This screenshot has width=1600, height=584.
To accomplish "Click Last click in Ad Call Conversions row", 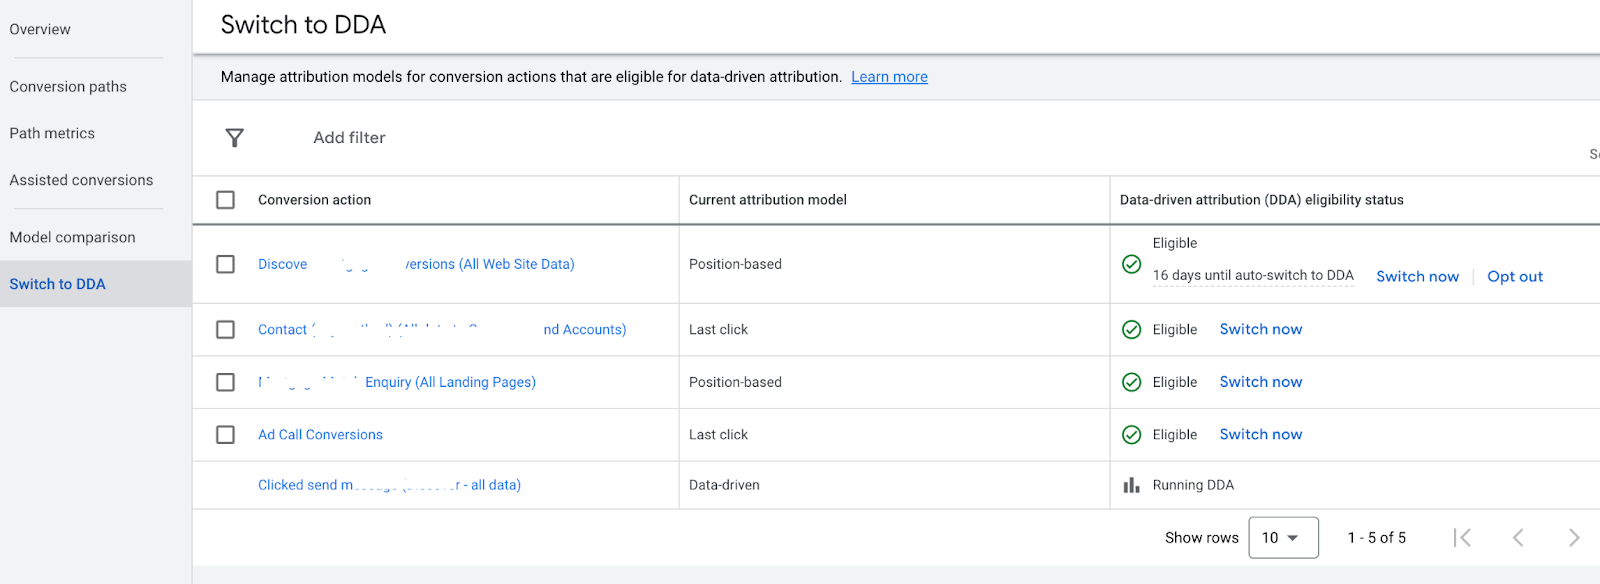I will (x=718, y=435).
